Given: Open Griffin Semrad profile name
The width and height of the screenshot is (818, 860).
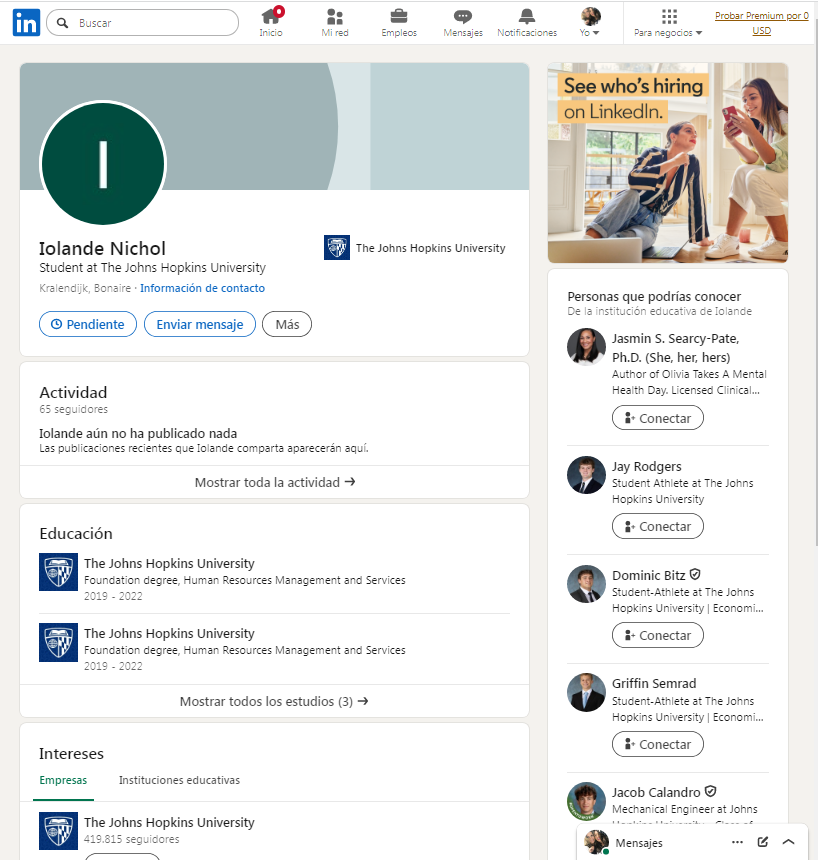Looking at the screenshot, I should pyautogui.click(x=654, y=683).
